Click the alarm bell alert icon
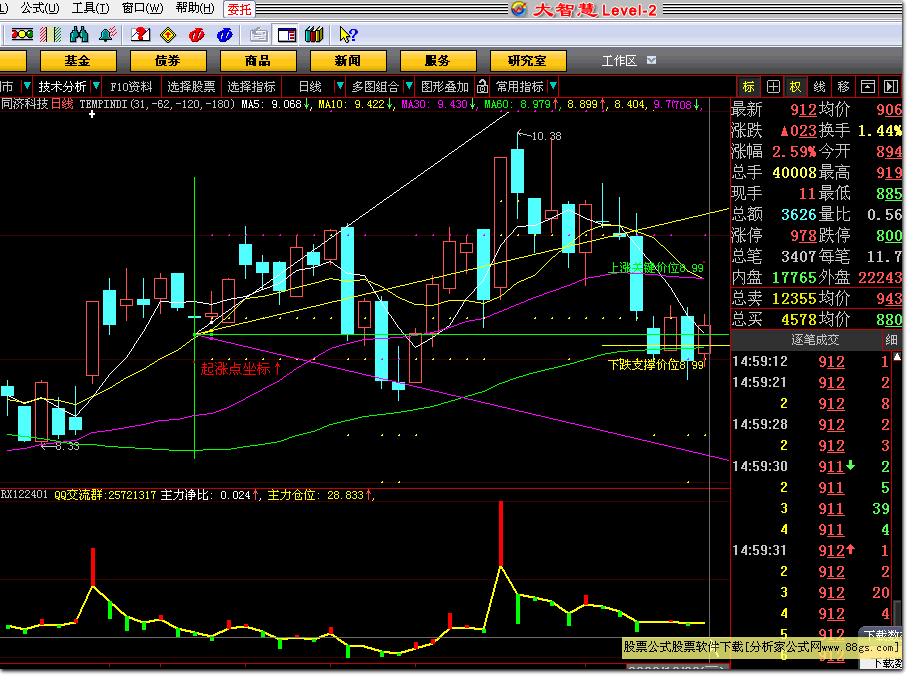The image size is (909, 676). tap(107, 35)
